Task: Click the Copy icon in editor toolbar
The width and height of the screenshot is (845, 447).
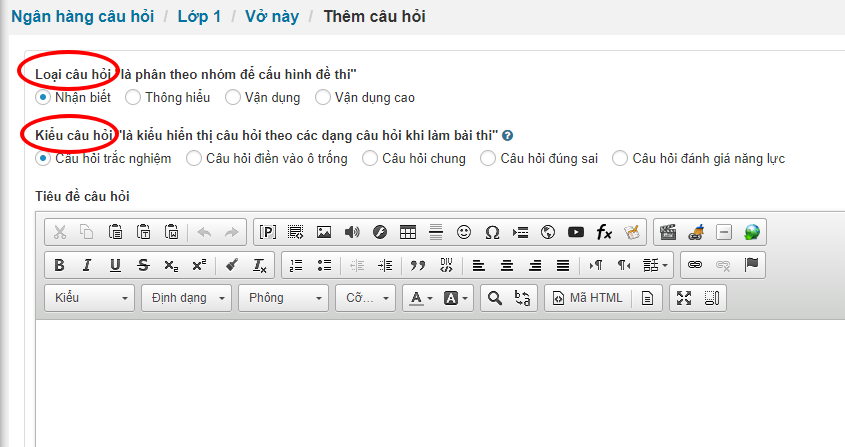Action: 87,232
